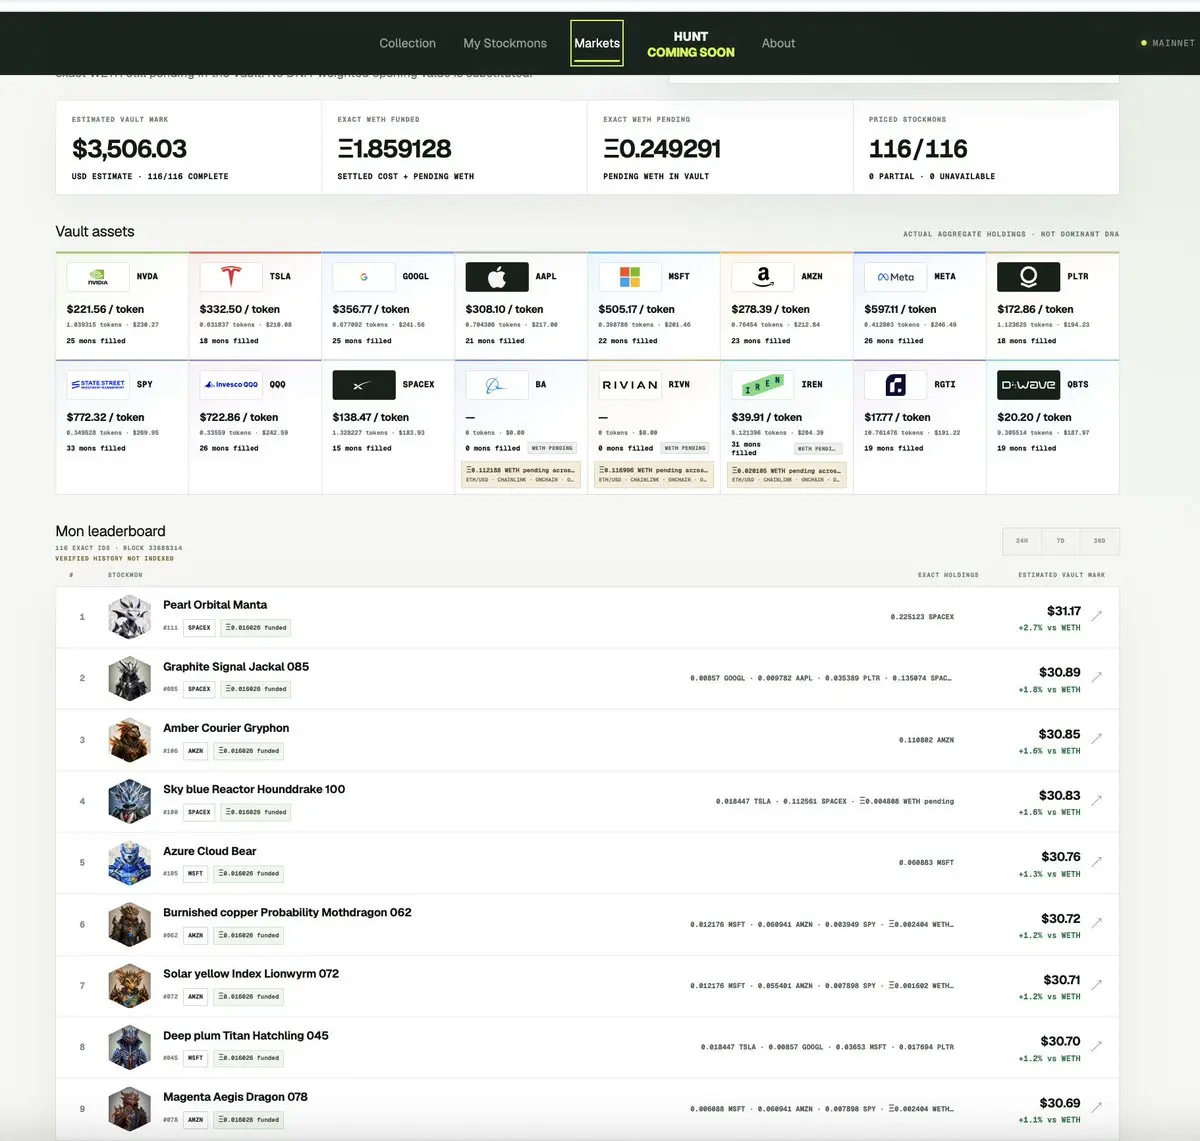1200x1141 pixels.
Task: Click Graphite Signal Jackal avatar thumbnail
Action: 129,678
